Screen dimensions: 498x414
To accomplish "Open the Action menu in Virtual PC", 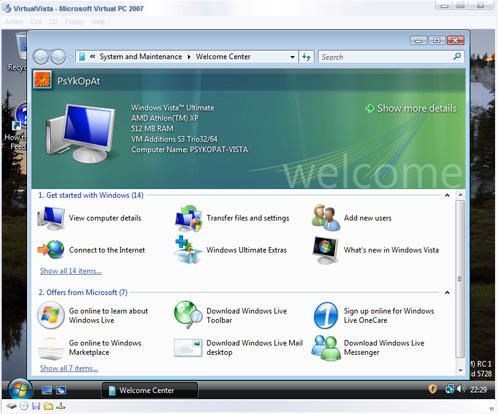I will (x=14, y=22).
